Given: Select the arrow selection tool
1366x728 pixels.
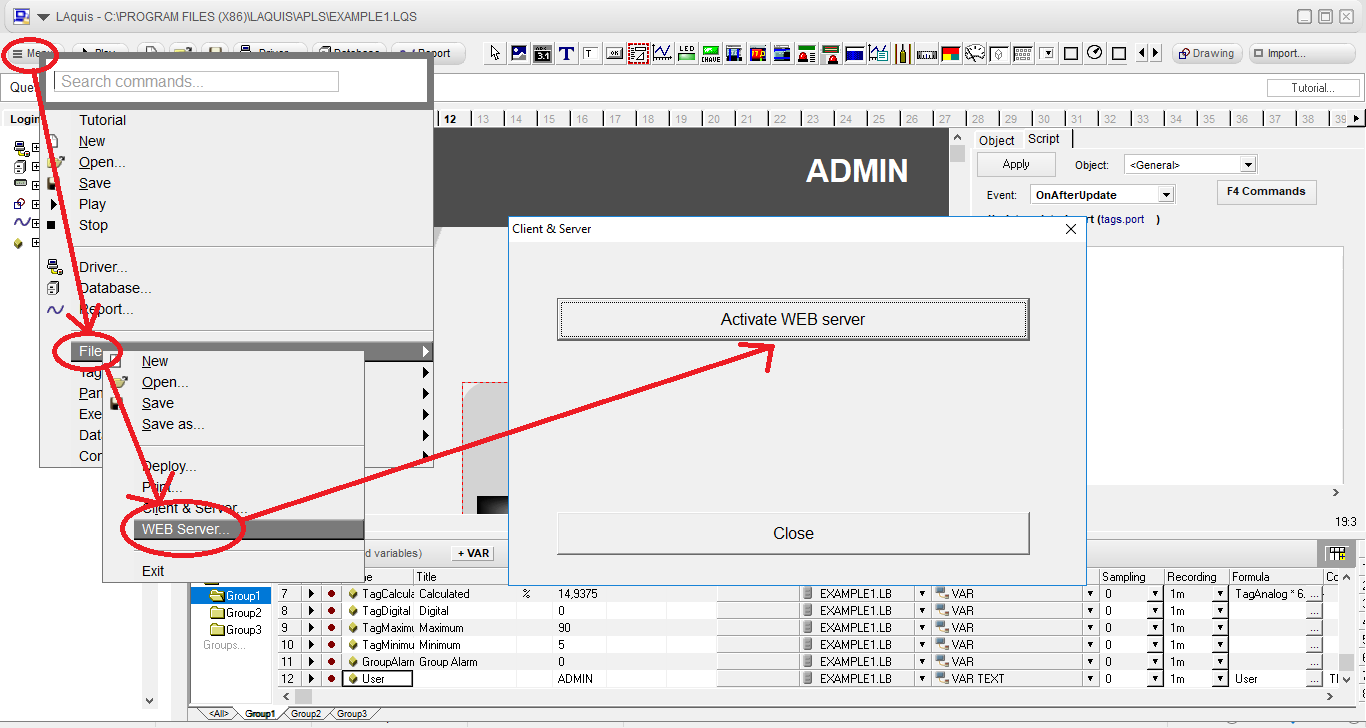Looking at the screenshot, I should point(497,53).
